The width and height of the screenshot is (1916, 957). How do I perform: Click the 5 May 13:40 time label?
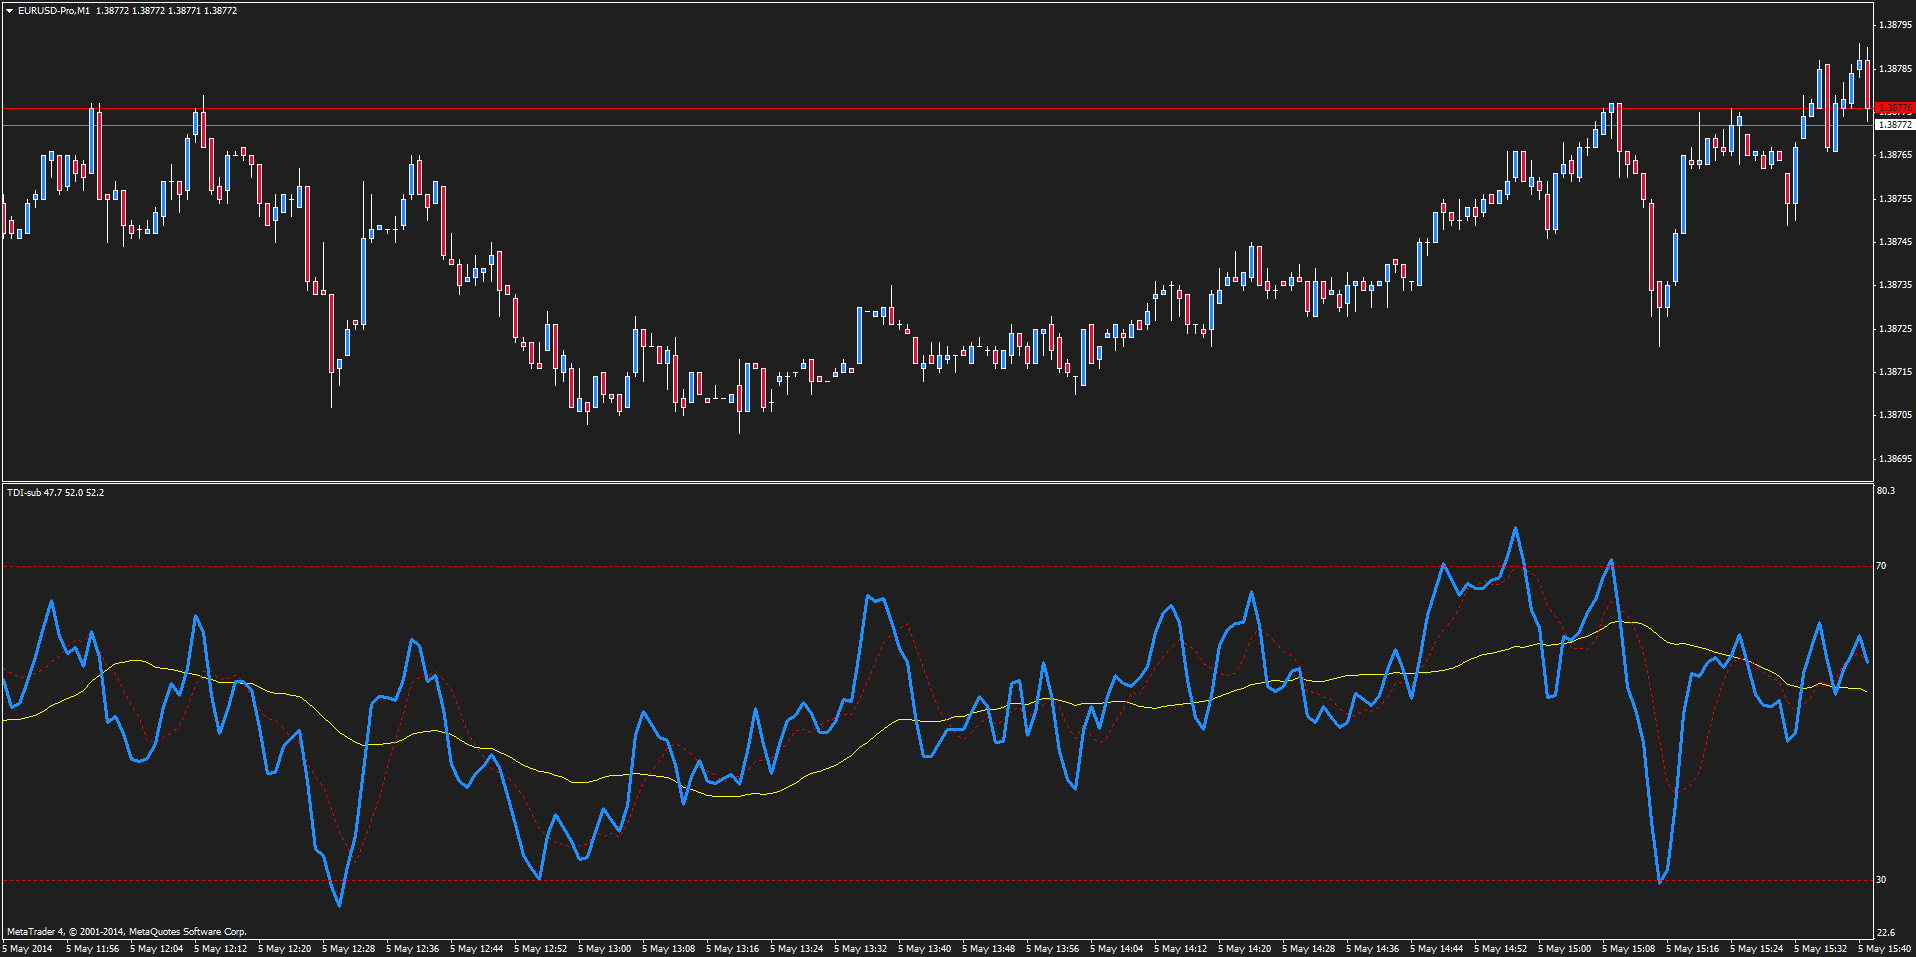pyautogui.click(x=924, y=949)
